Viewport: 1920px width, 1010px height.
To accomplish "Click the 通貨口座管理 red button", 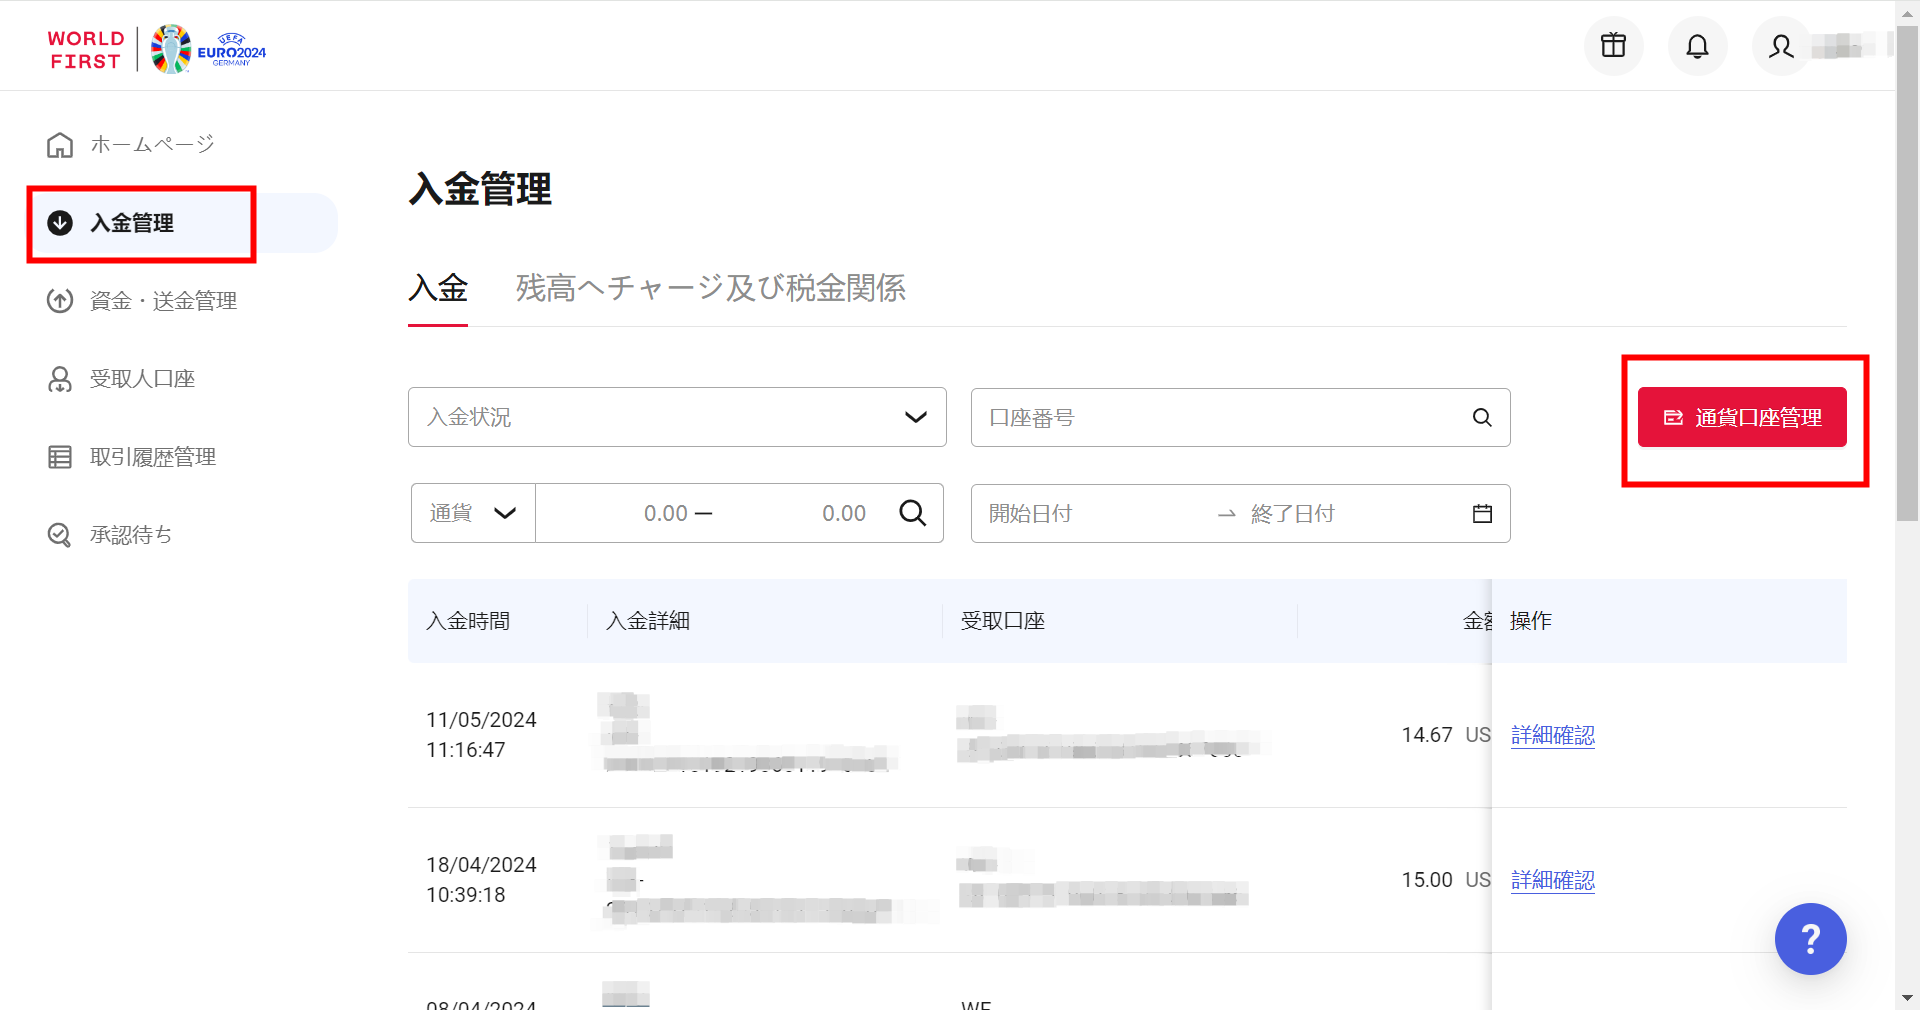I will [x=1742, y=417].
